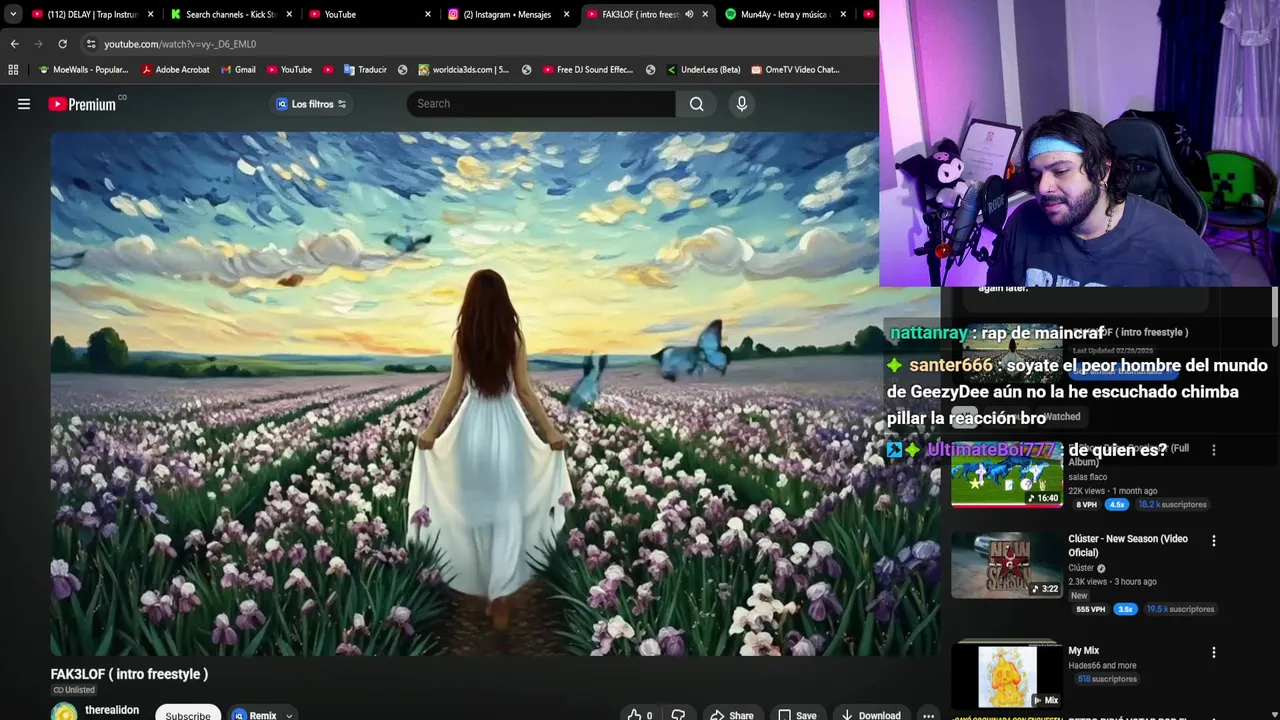Viewport: 1280px width, 720px height.
Task: Reload the current page
Action: click(62, 44)
